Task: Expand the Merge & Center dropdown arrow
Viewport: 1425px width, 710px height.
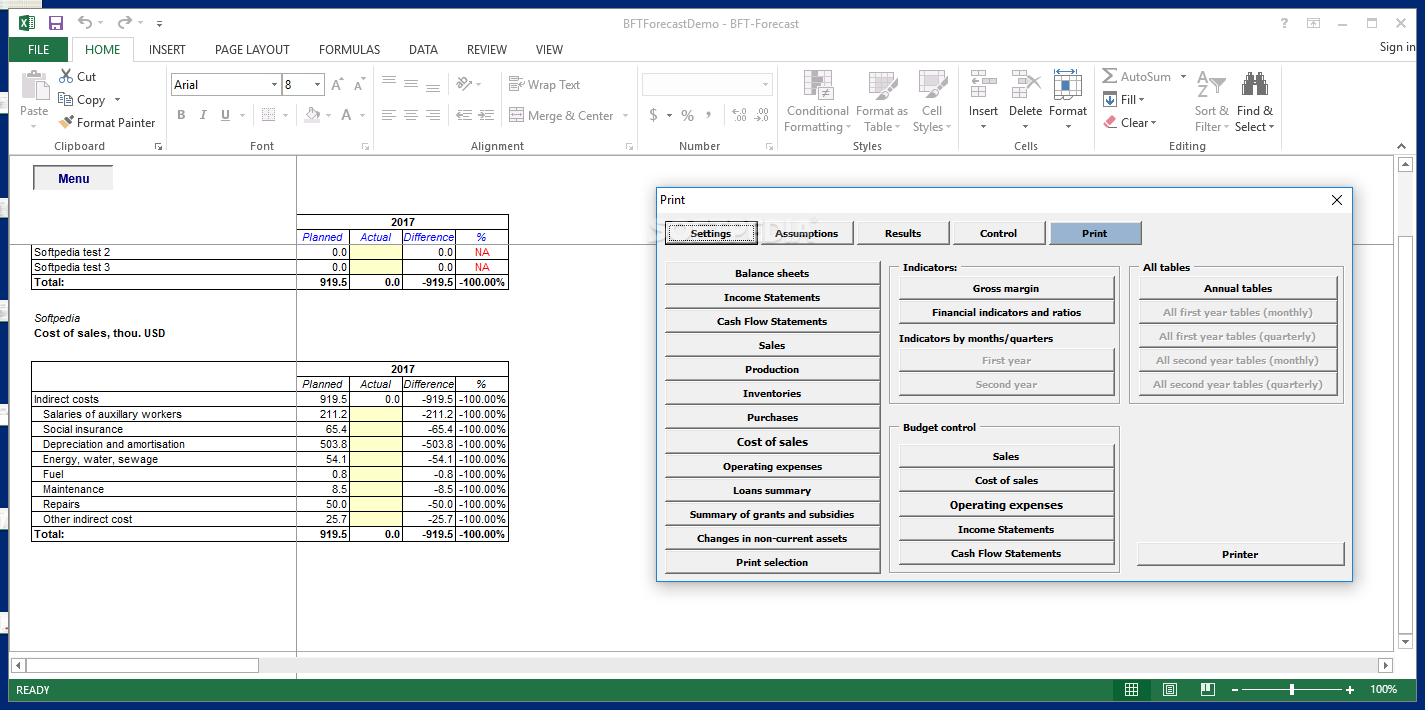Action: (626, 116)
